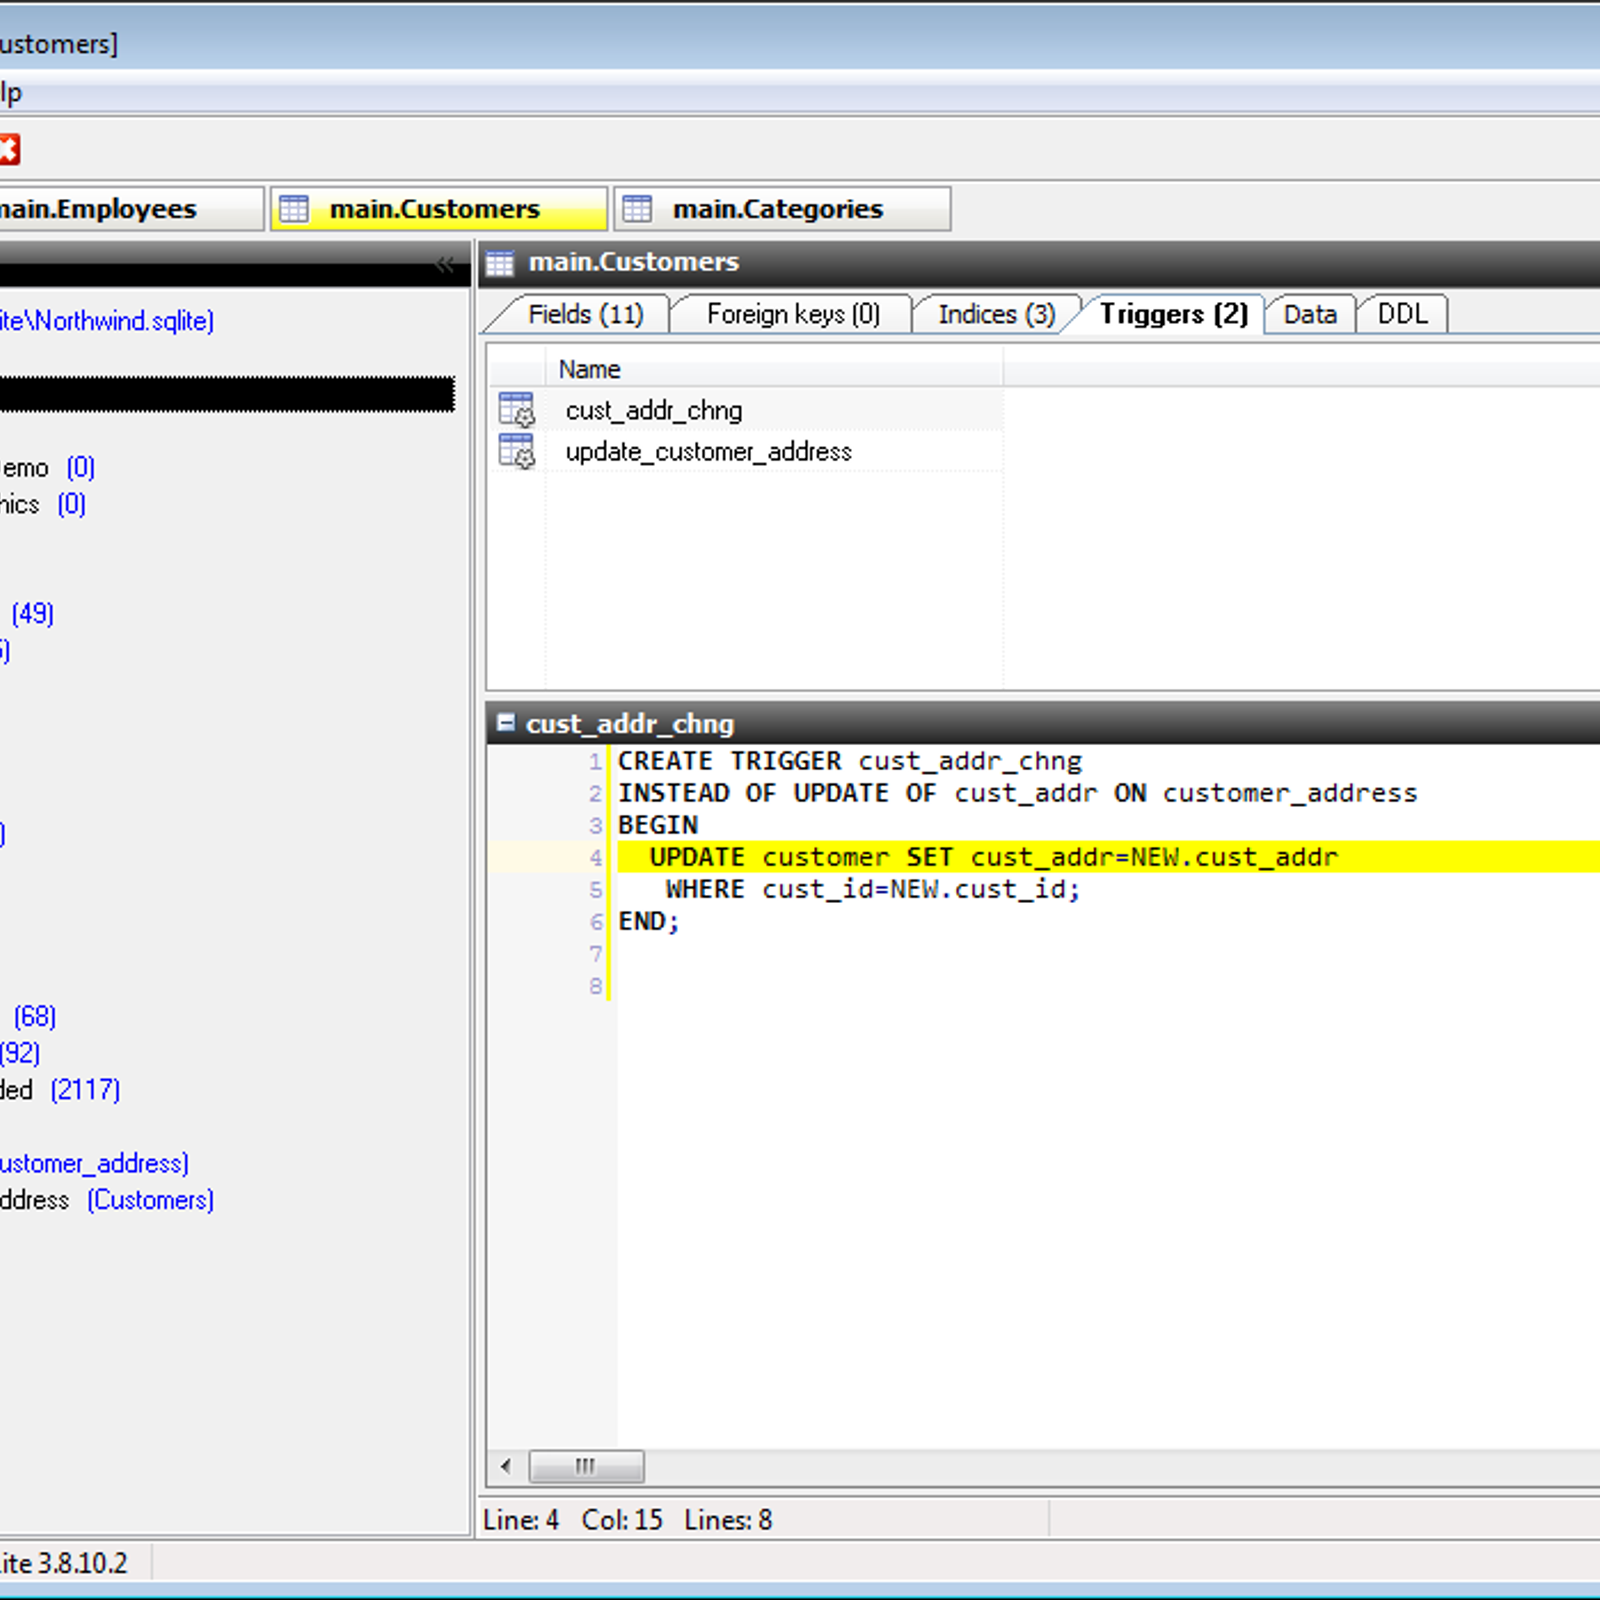Switch to the main.Categories tab
Image resolution: width=1600 pixels, height=1600 pixels.
click(782, 209)
